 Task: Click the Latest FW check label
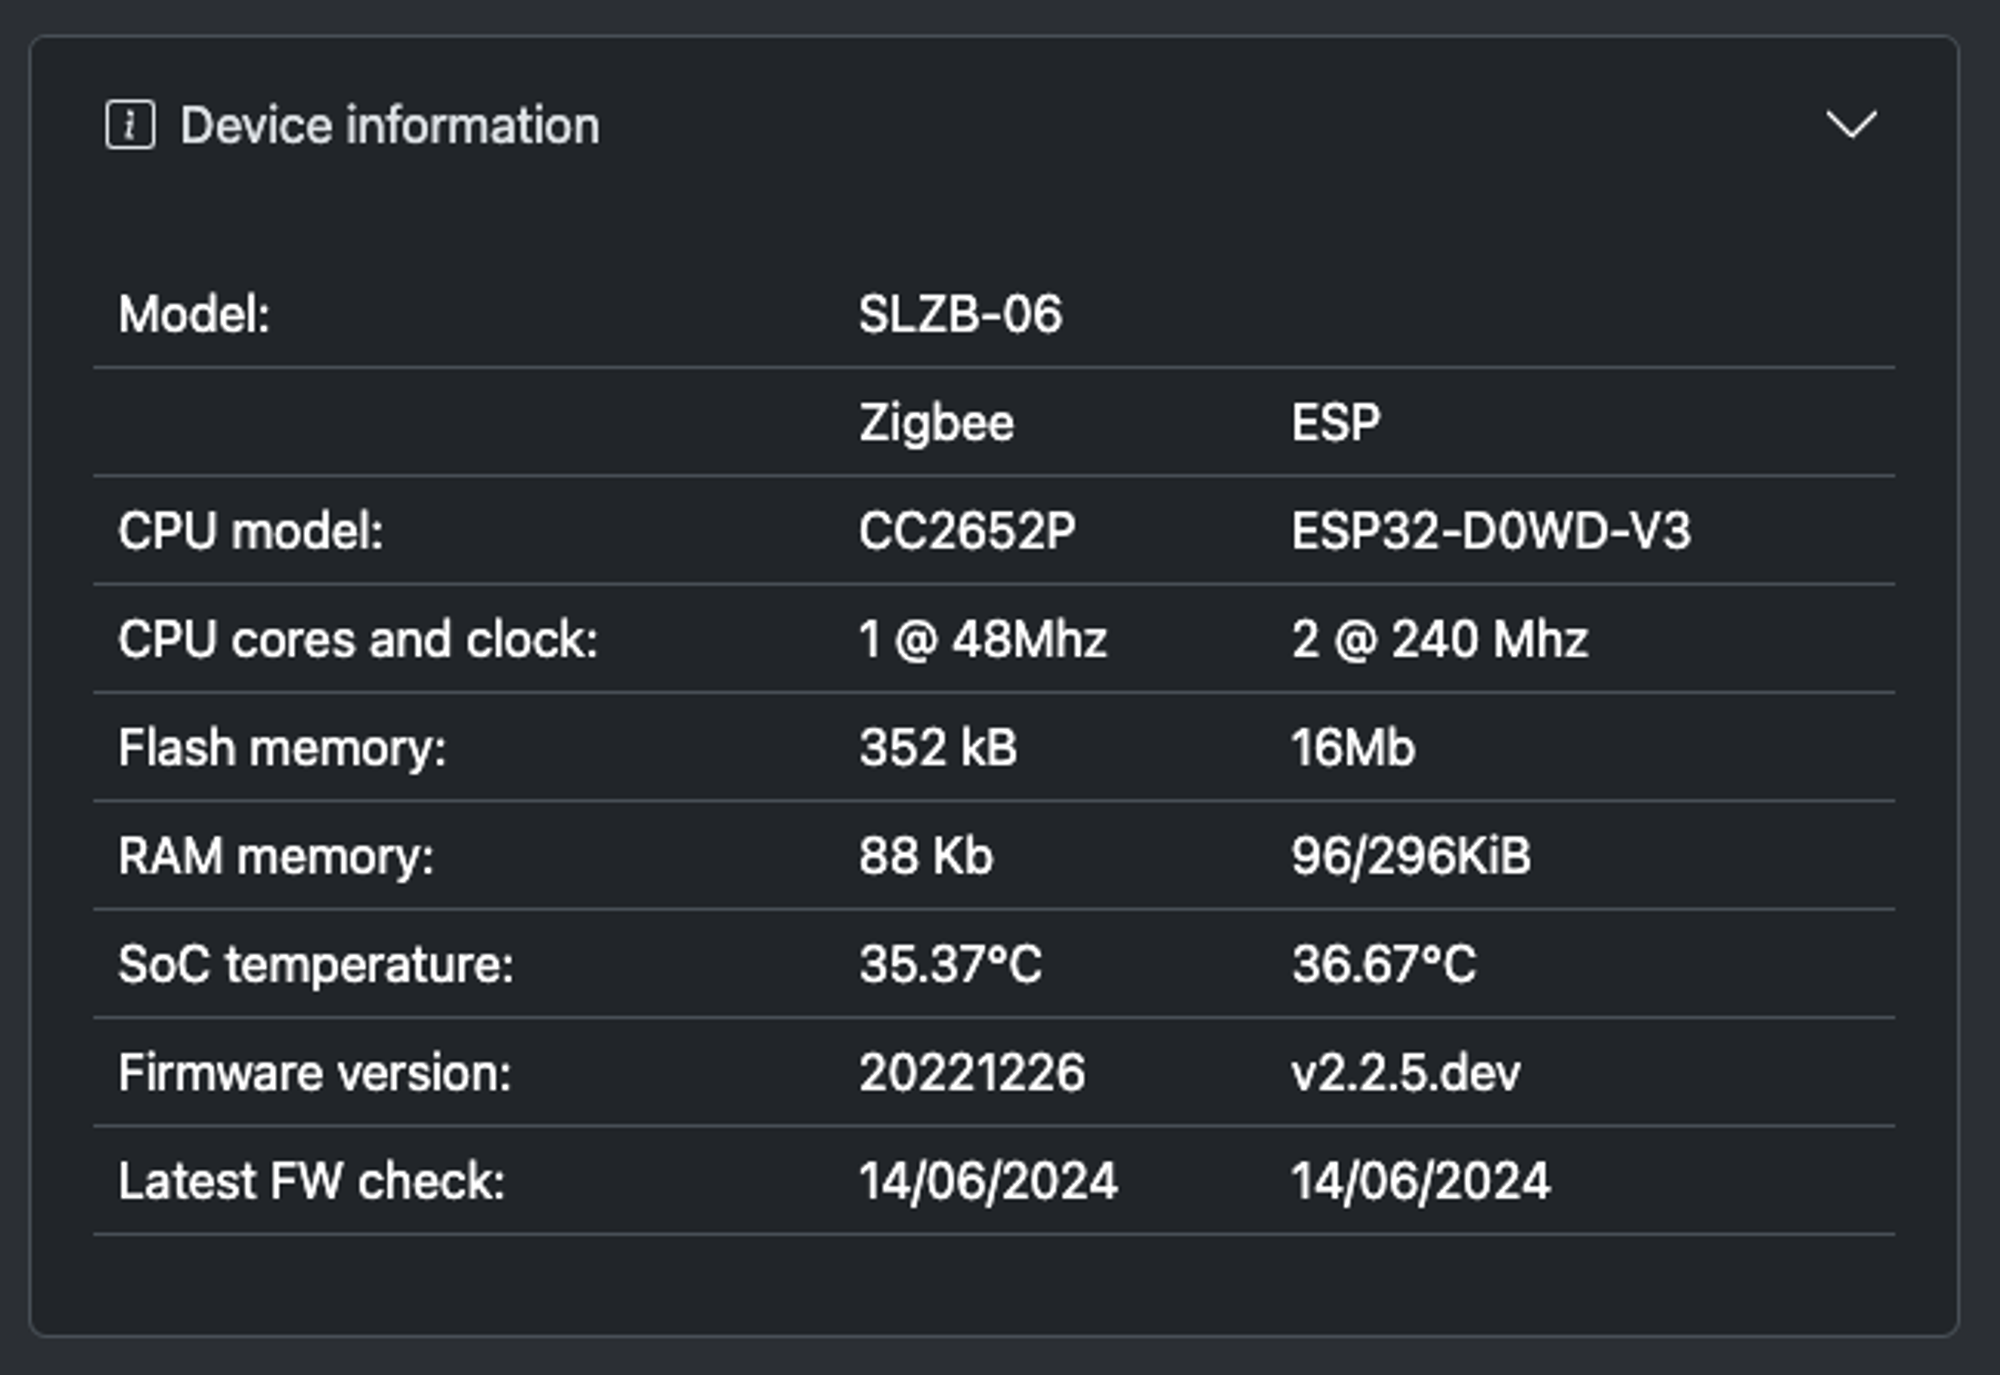[x=312, y=1181]
